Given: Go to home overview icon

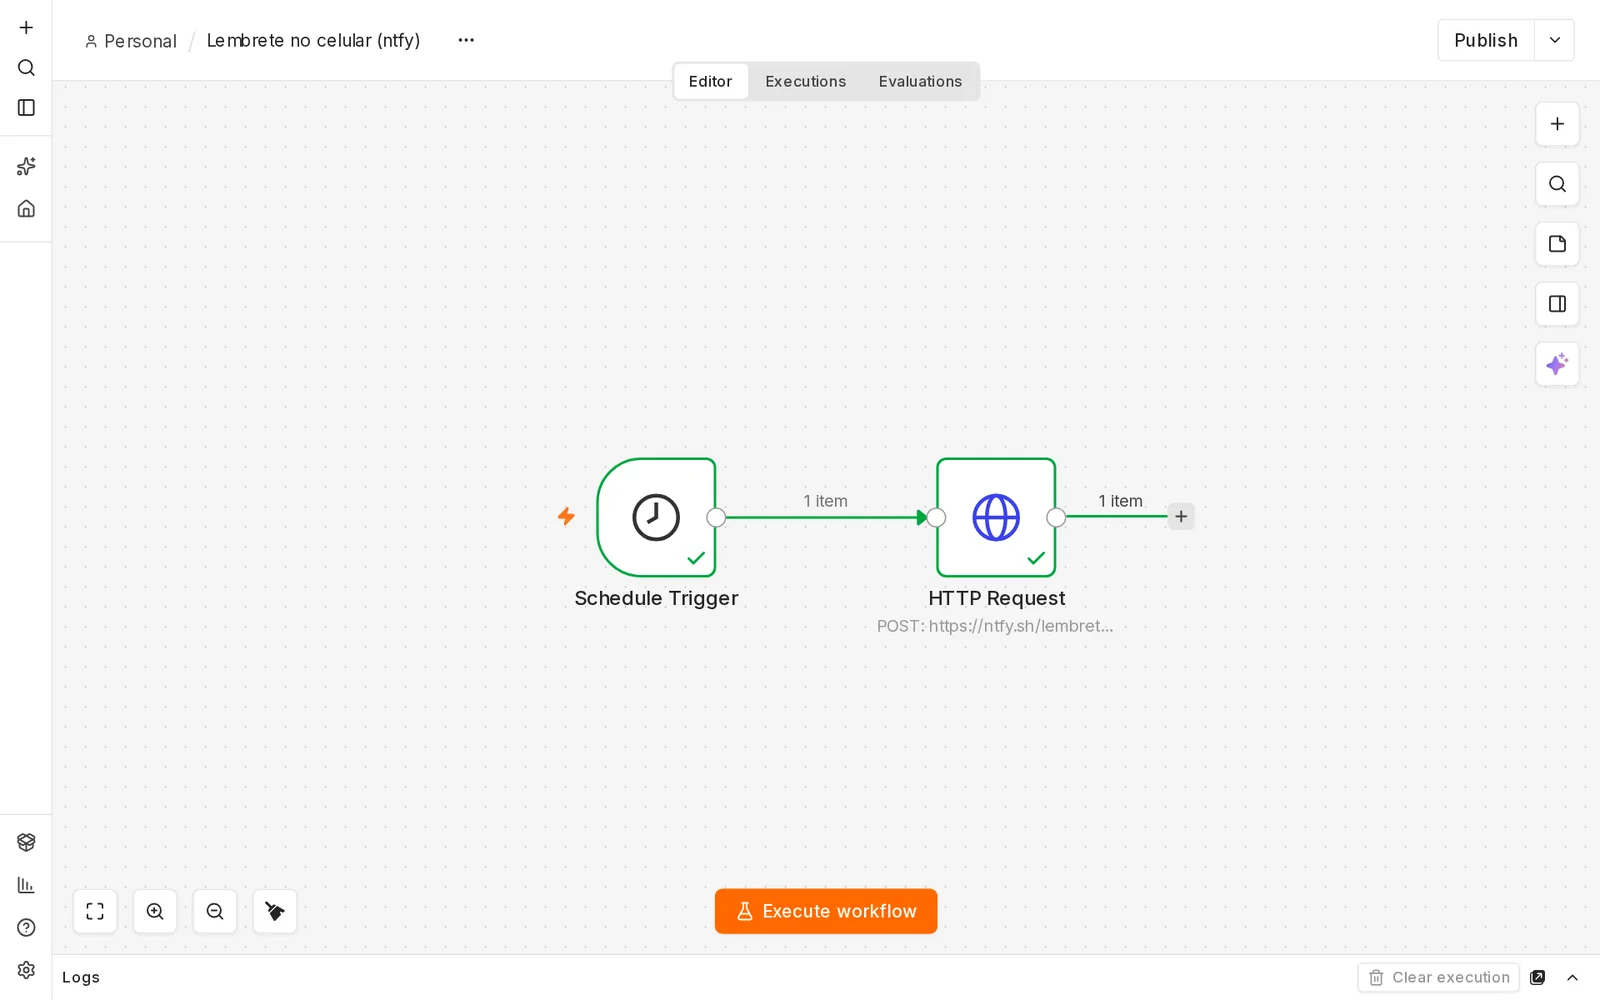Looking at the screenshot, I should click(26, 208).
